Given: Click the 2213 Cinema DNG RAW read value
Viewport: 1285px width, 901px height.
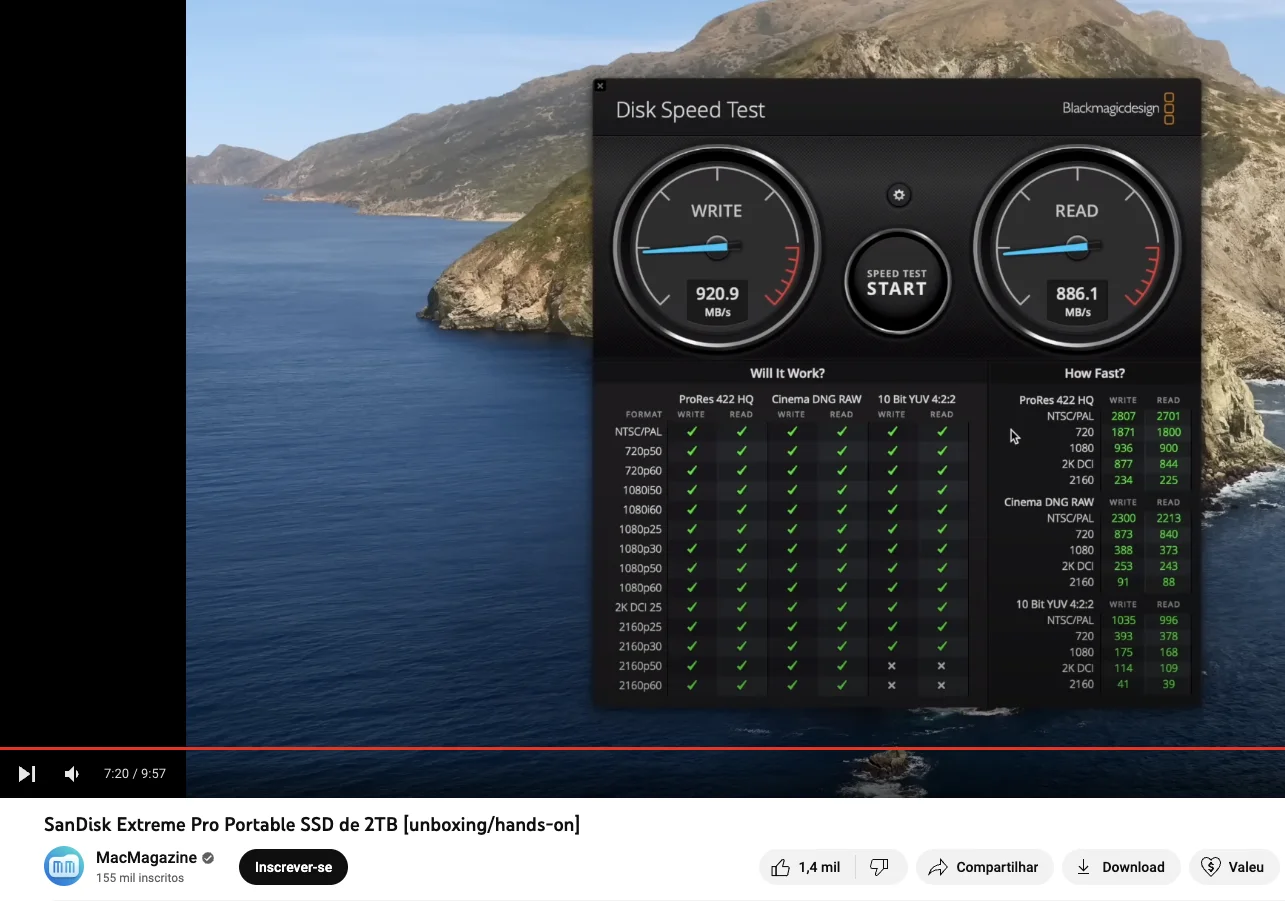Looking at the screenshot, I should [1168, 518].
